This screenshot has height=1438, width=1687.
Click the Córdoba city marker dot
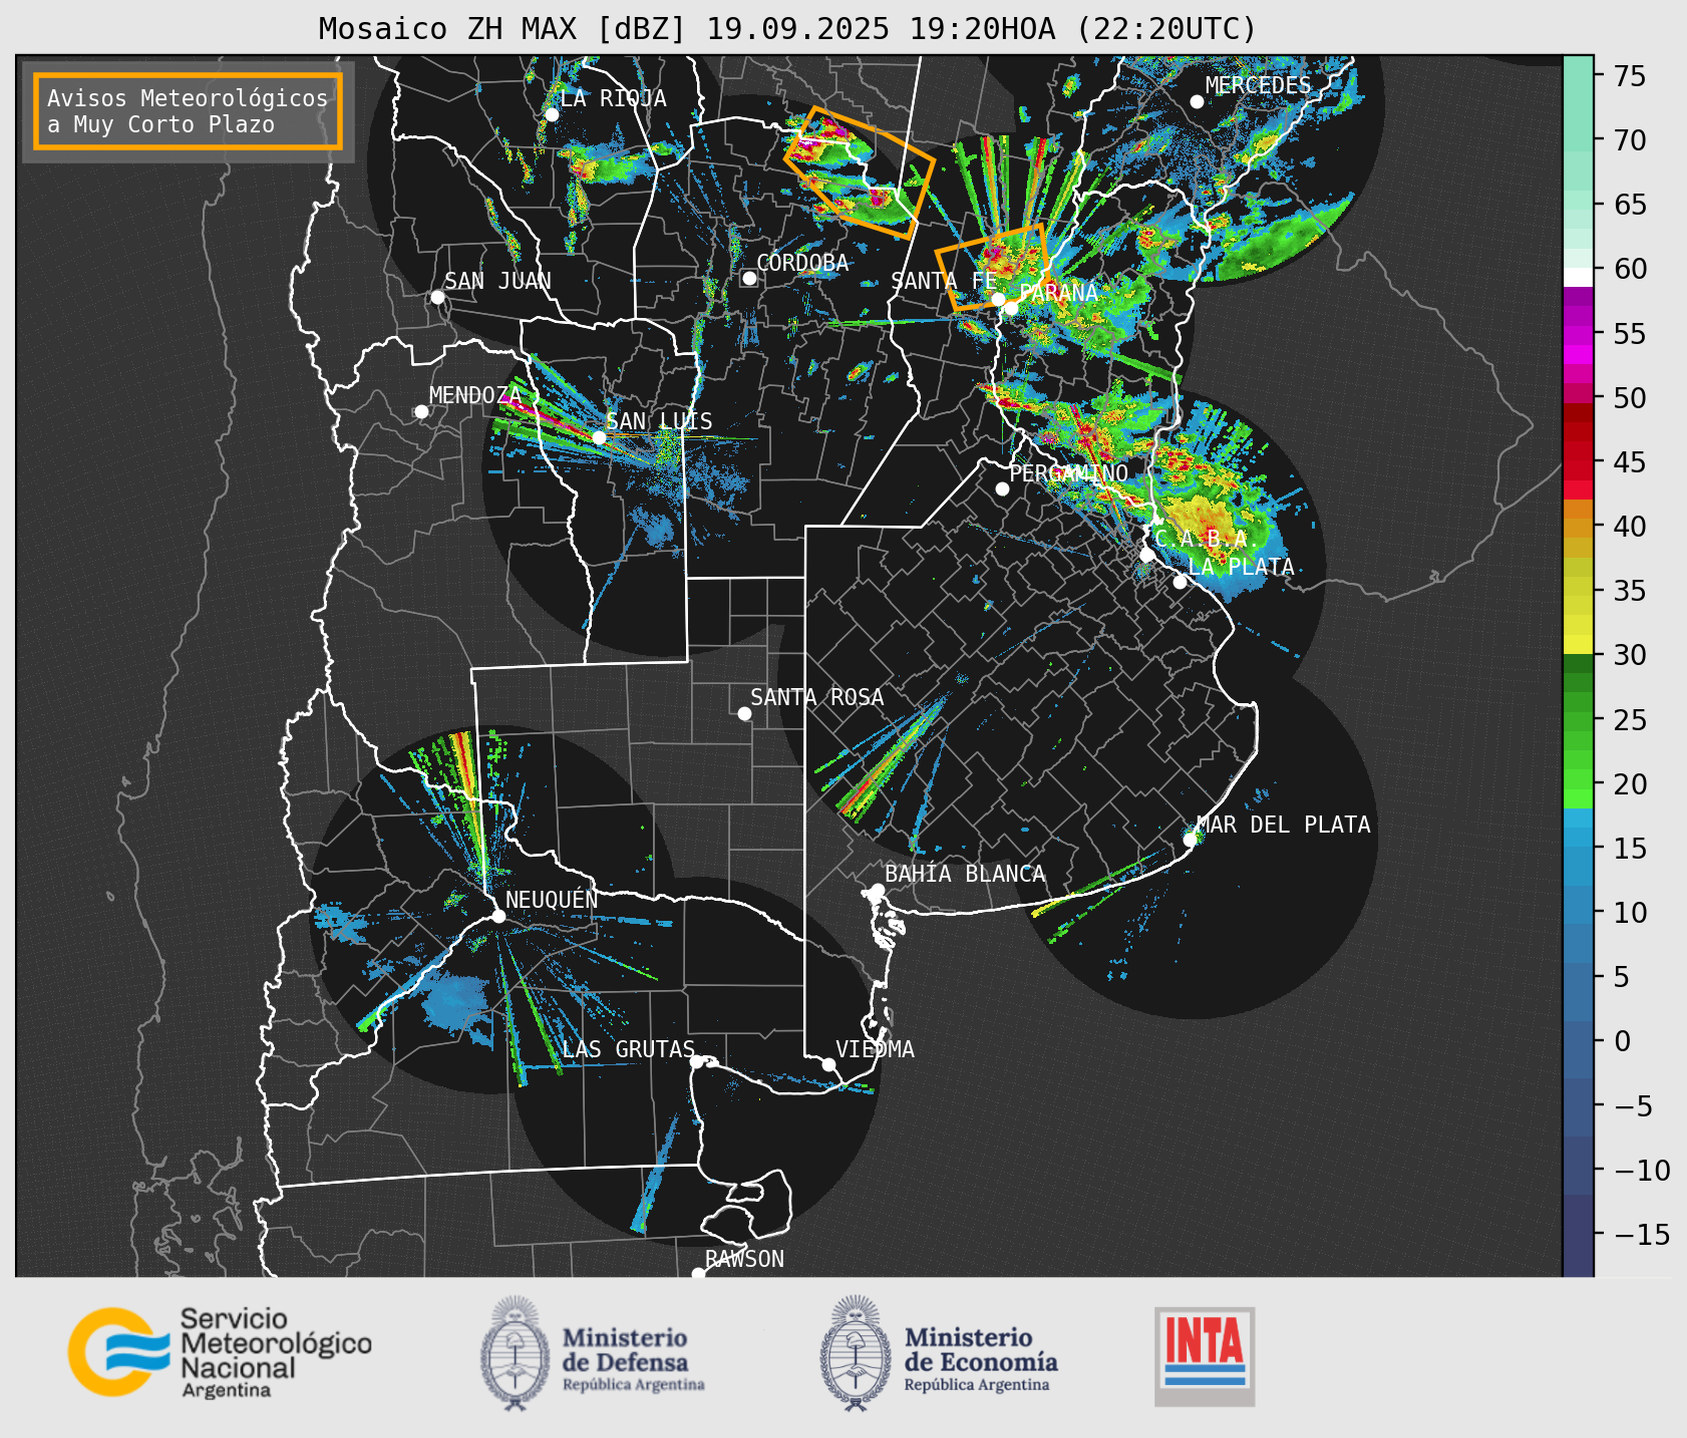tap(749, 278)
